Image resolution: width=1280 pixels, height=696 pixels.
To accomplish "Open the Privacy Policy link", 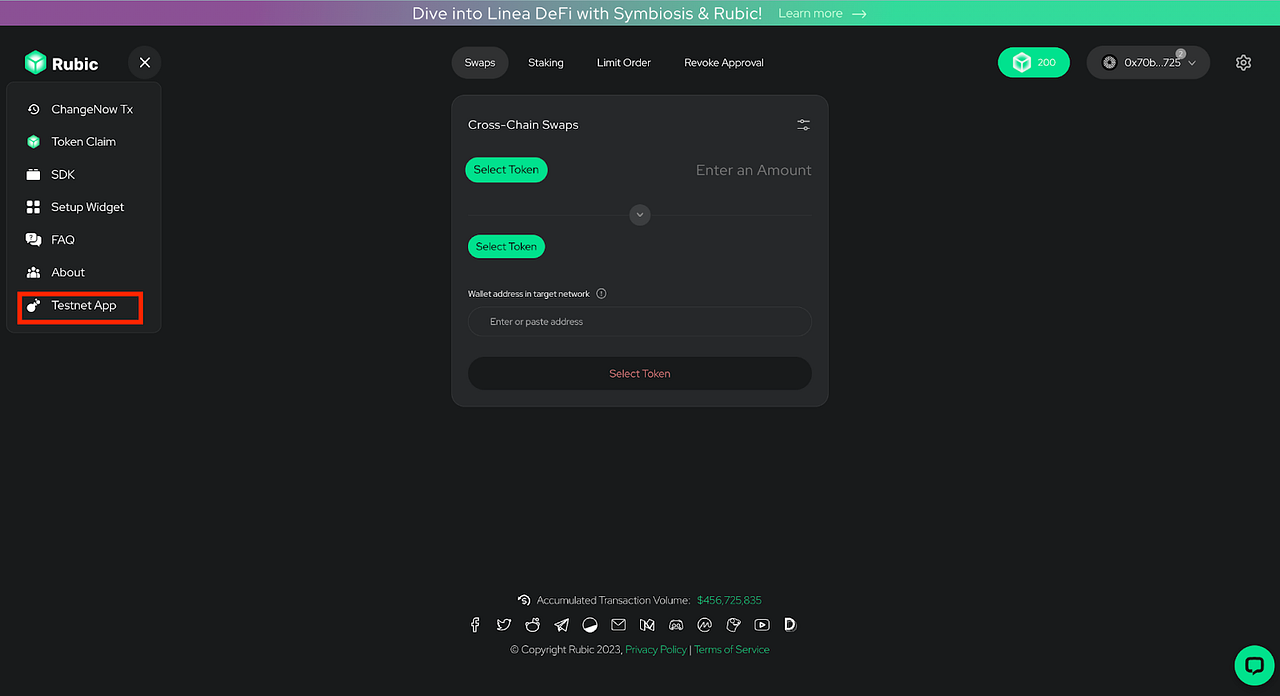I will pos(656,650).
